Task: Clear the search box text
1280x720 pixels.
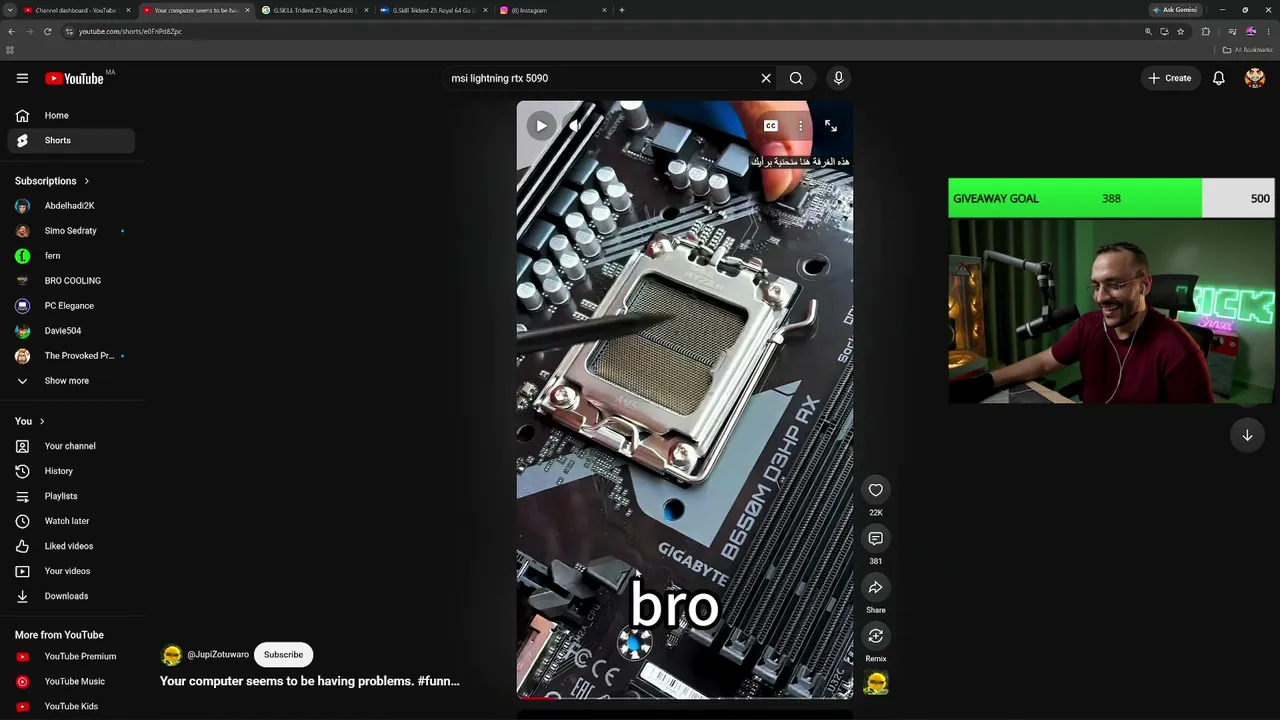Action: [766, 78]
